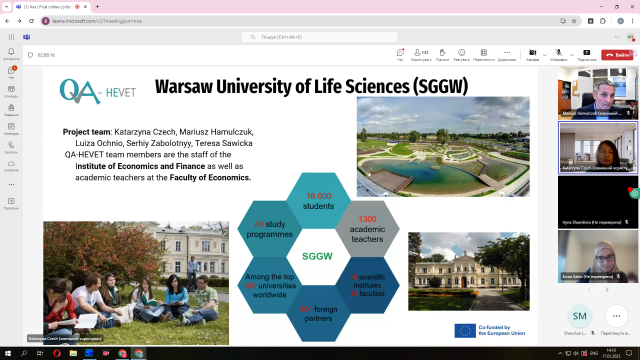Screen dimensions: 640x360
Task: Open Activity notifications in Teams sidebar
Action: pyautogui.click(x=11, y=54)
